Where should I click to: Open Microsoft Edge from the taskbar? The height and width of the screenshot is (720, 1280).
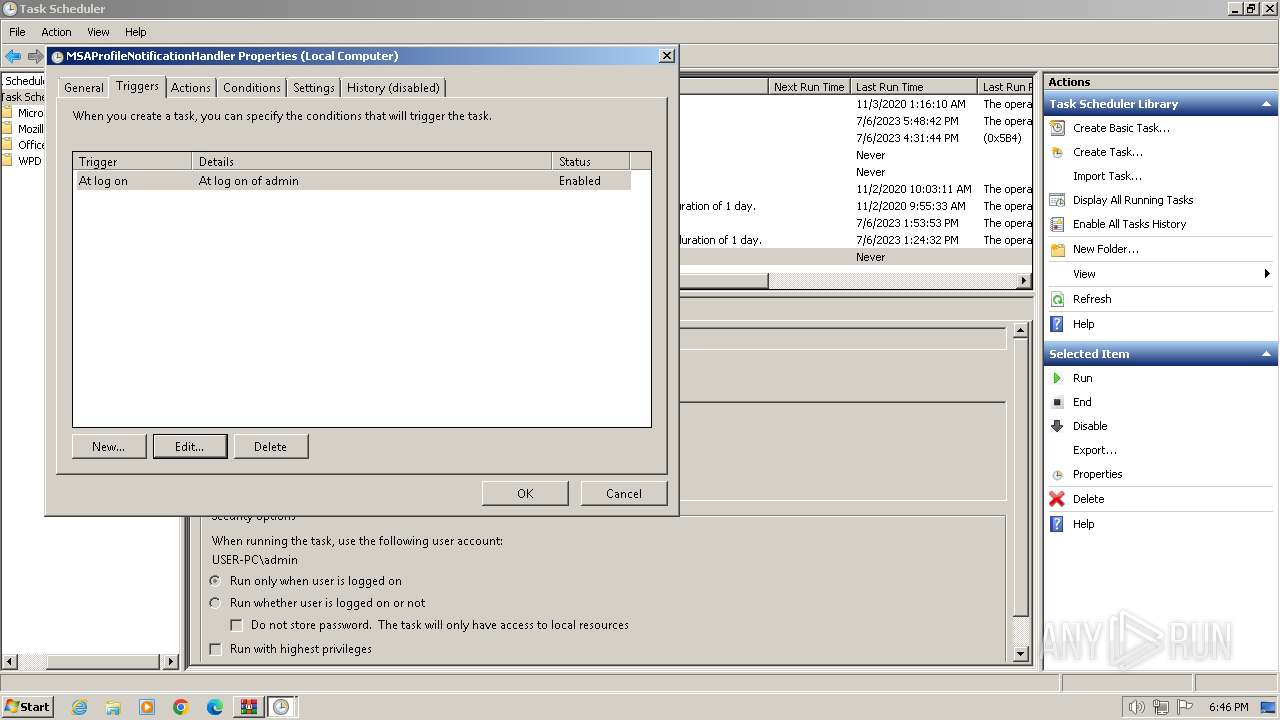pyautogui.click(x=215, y=707)
